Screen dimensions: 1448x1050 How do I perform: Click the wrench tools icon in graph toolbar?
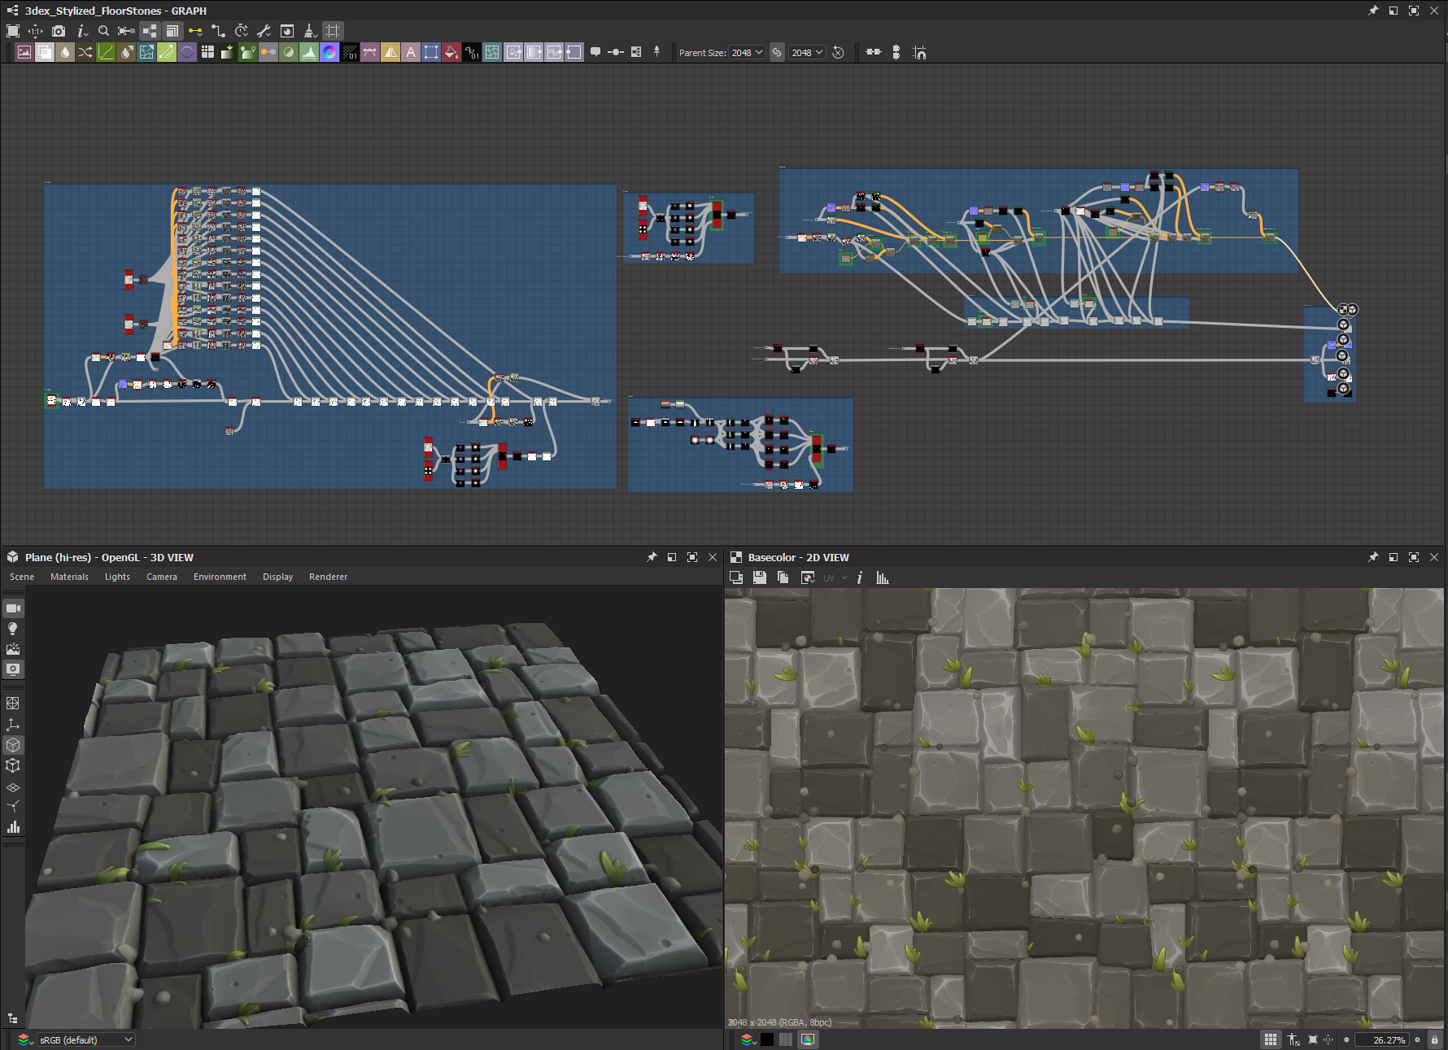point(264,31)
